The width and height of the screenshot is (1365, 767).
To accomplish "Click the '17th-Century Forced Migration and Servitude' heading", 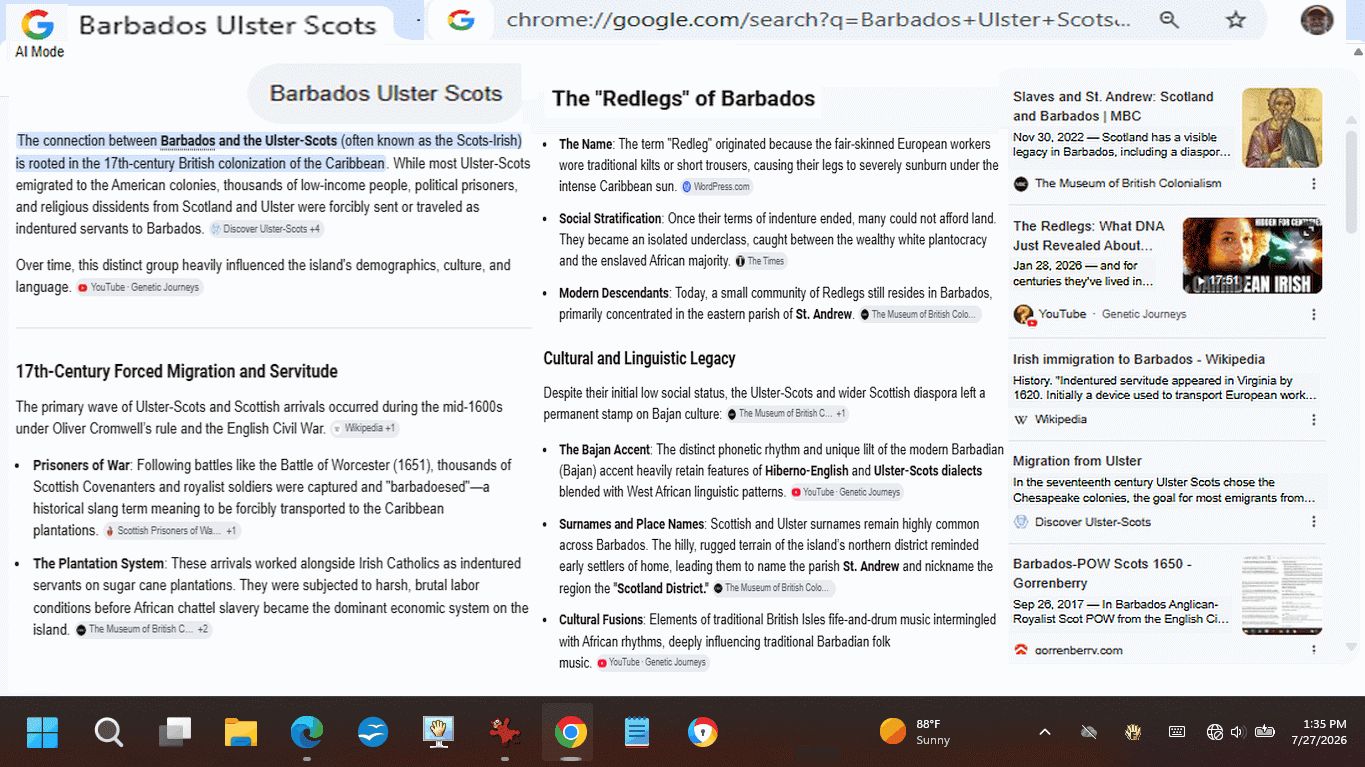I will tap(177, 372).
